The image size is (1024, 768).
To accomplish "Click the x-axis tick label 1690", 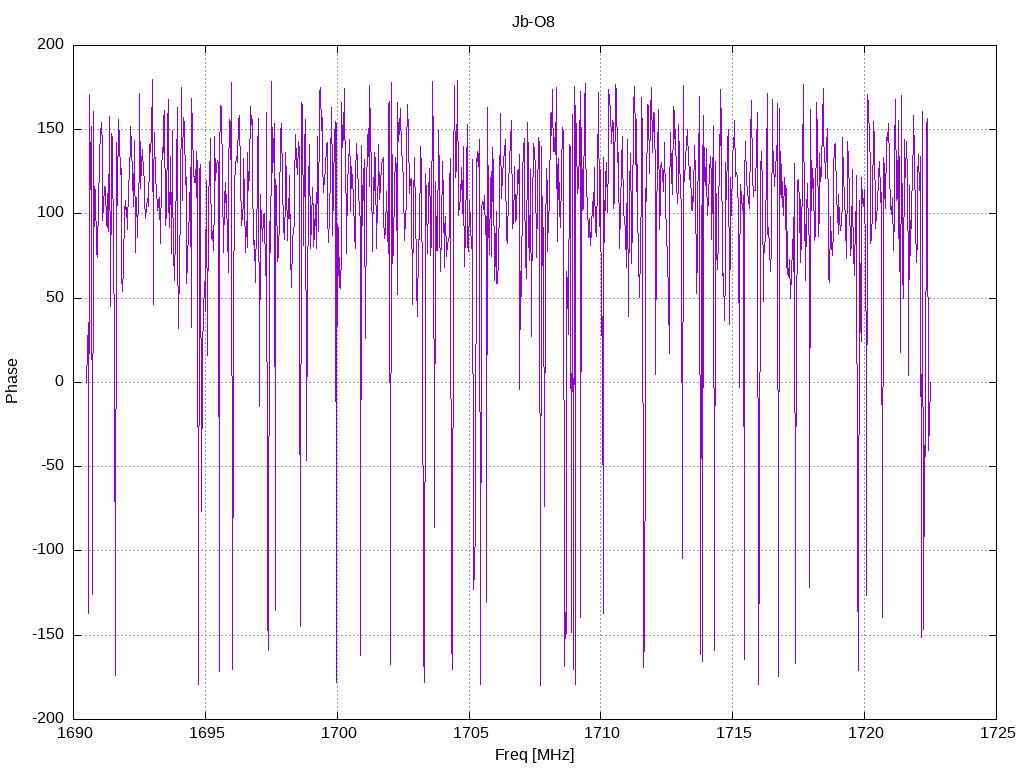I will tap(76, 733).
